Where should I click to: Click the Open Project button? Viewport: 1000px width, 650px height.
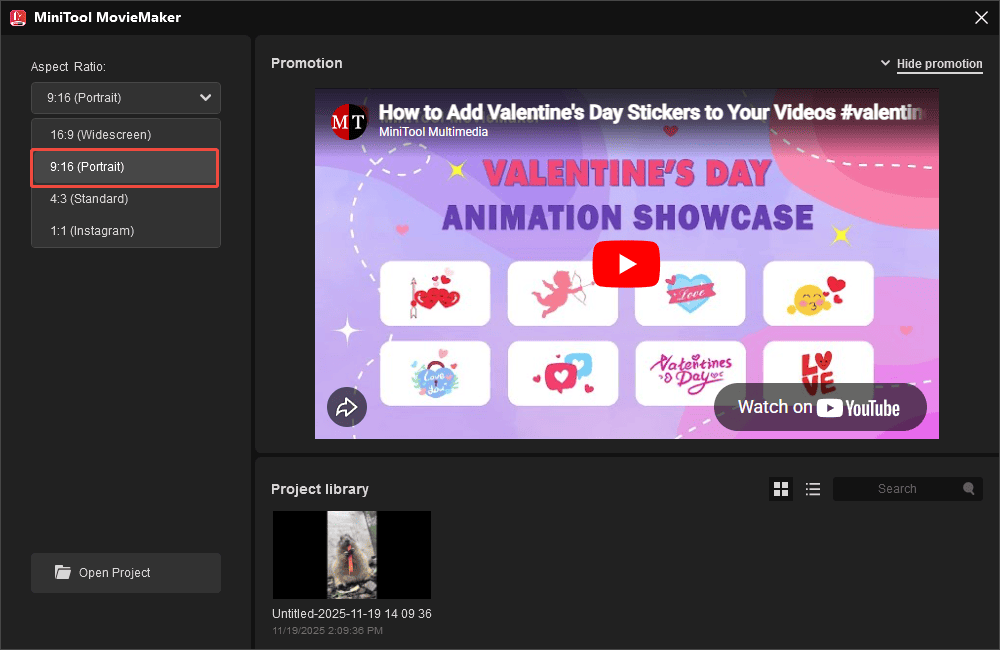[x=125, y=572]
